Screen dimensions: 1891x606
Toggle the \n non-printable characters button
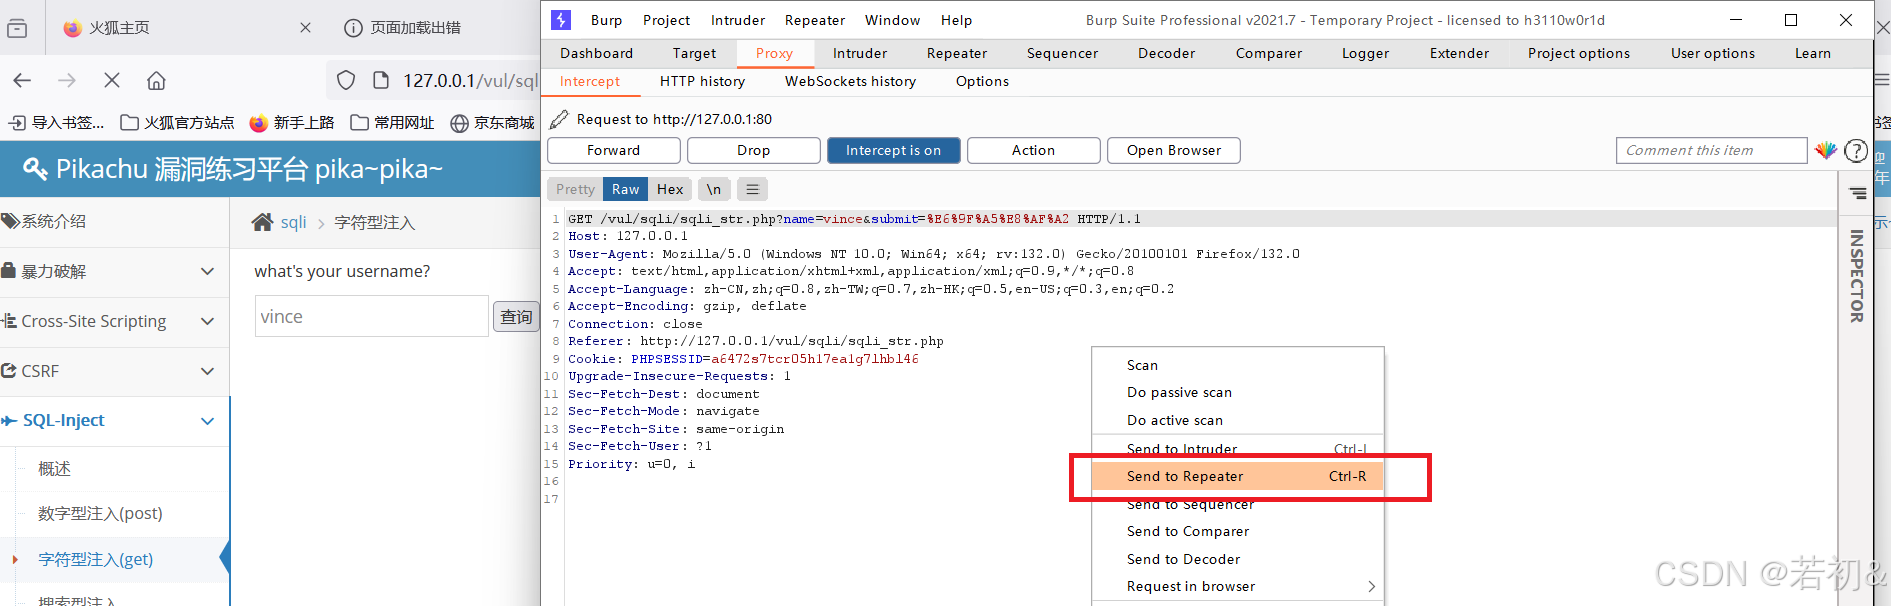pos(714,189)
